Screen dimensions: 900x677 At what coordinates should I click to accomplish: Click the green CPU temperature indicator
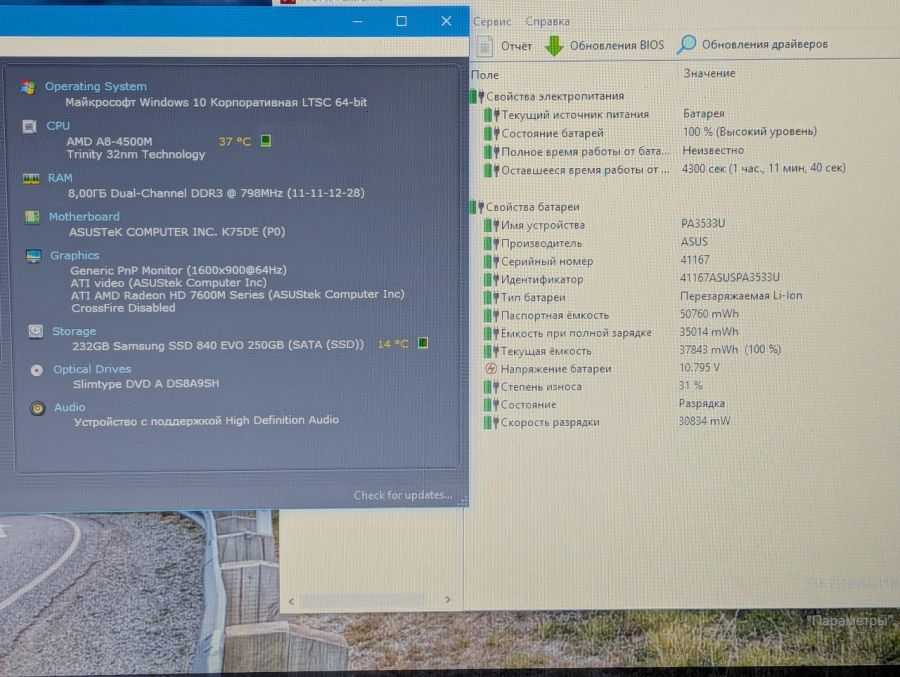point(266,140)
